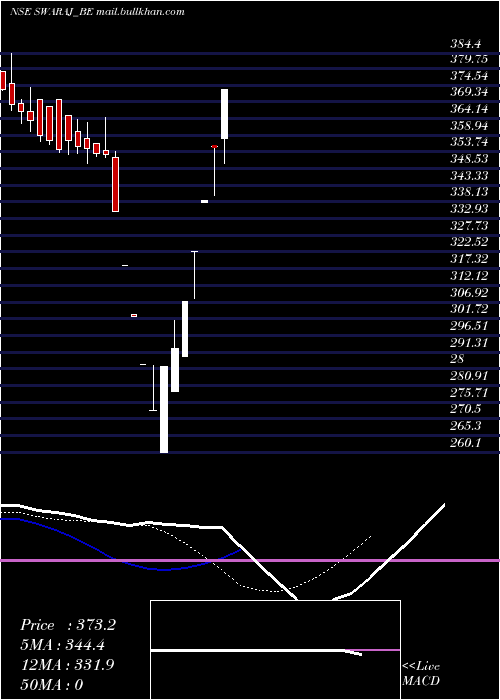Select the 317.32 price label
This screenshot has width=500, height=700.
point(469,259)
